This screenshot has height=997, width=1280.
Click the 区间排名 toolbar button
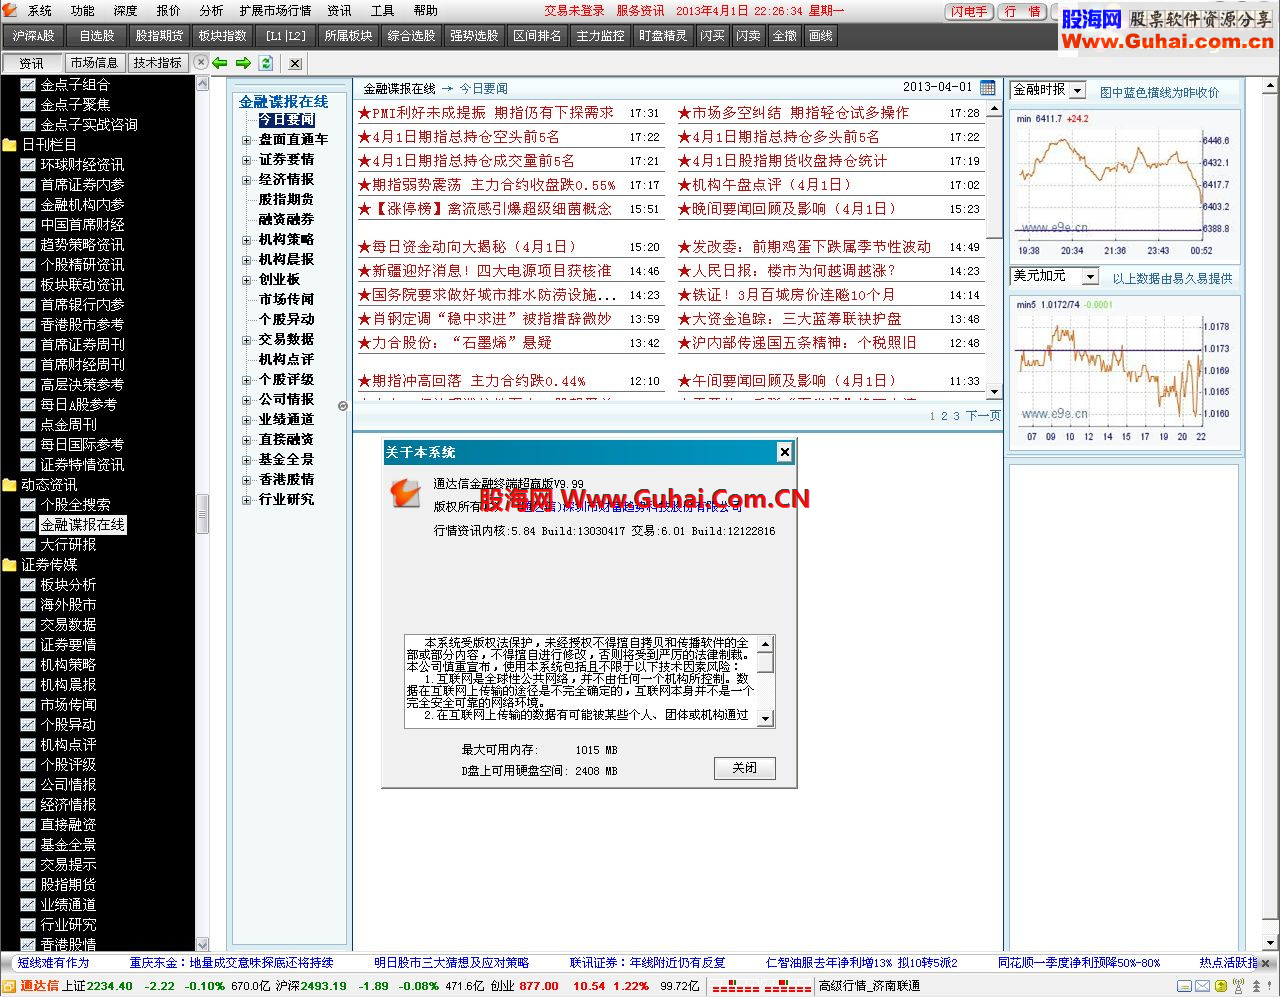(x=537, y=36)
